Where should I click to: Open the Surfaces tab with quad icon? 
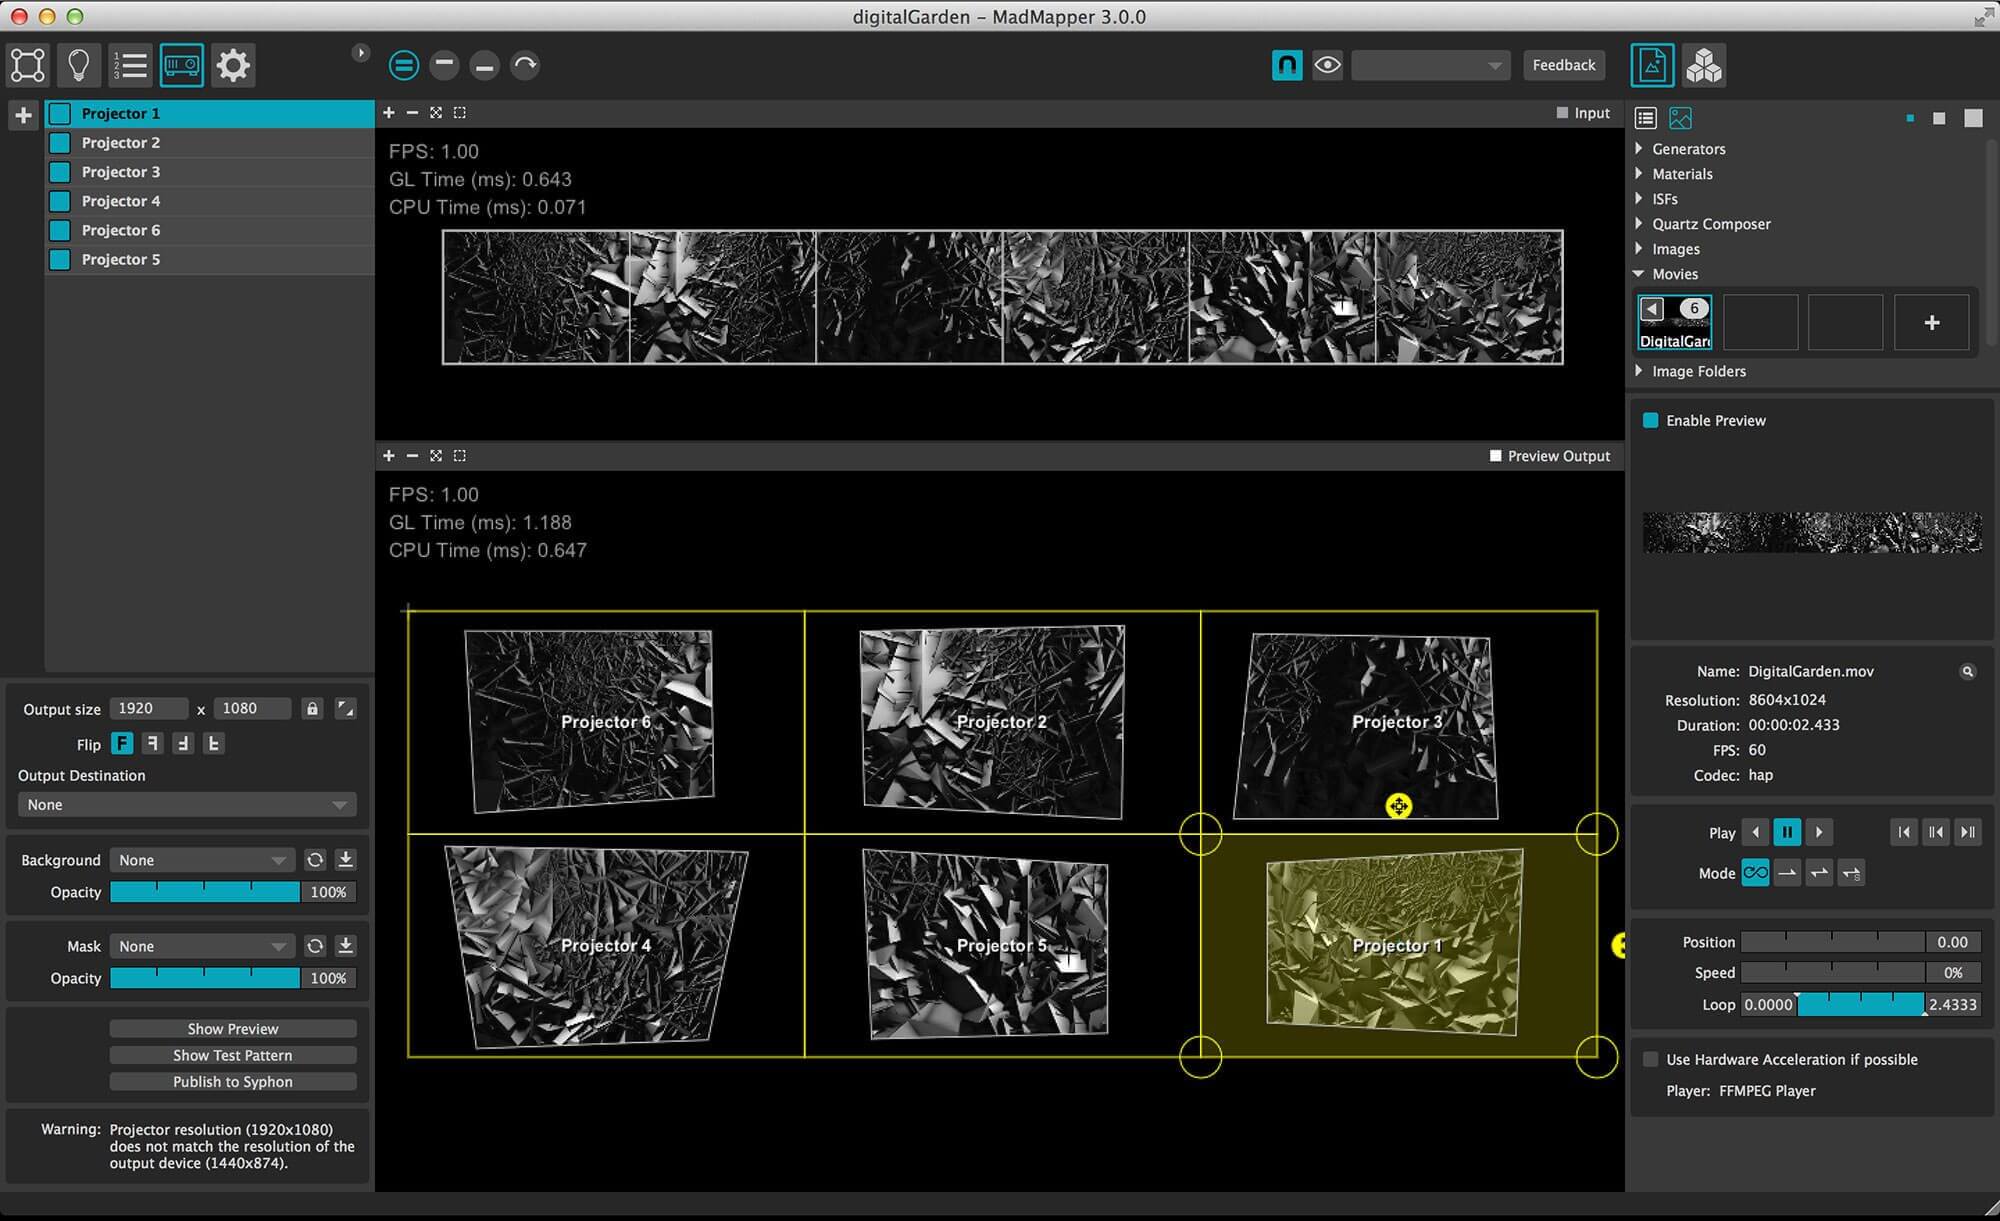click(x=28, y=66)
